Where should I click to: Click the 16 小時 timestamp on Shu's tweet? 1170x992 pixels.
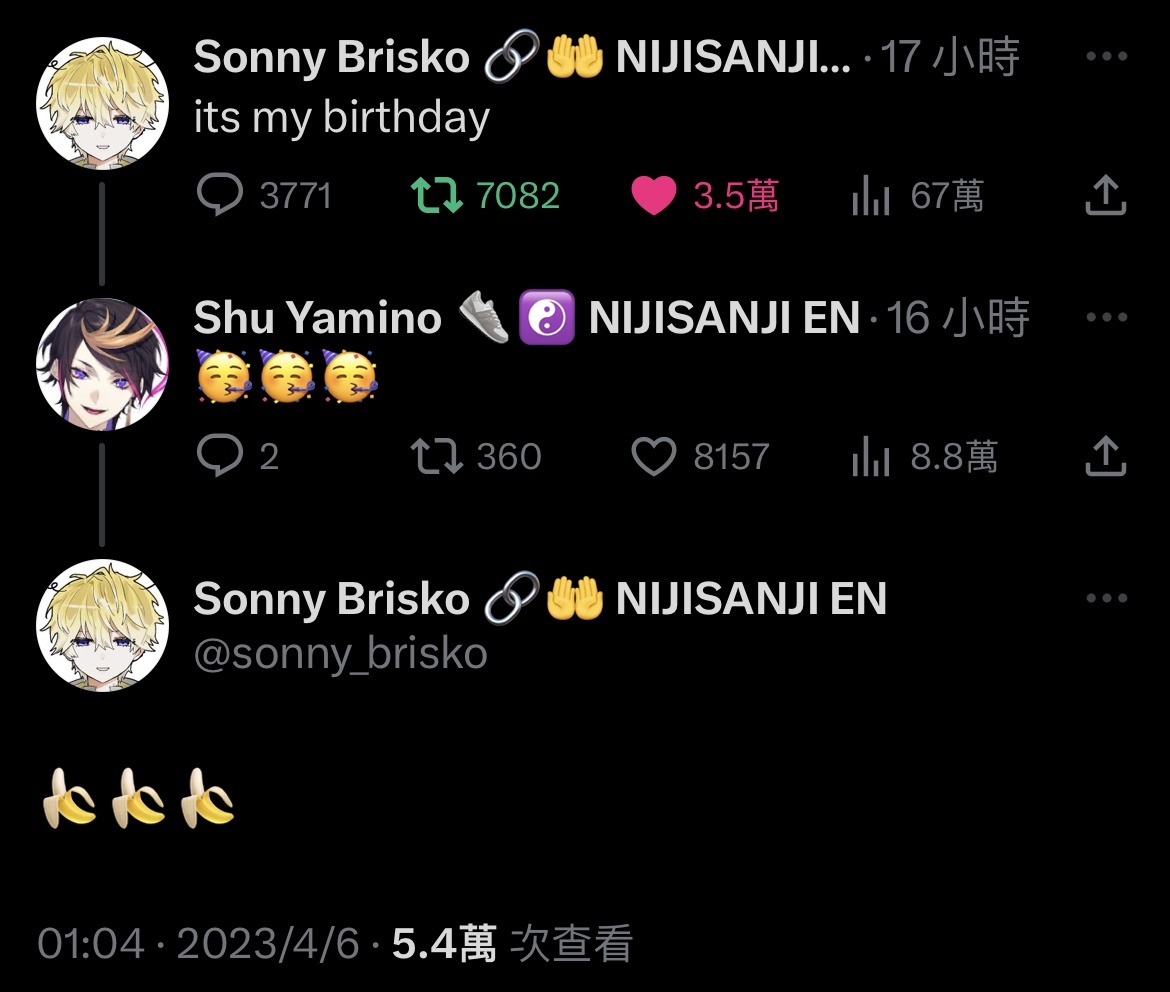pos(957,317)
